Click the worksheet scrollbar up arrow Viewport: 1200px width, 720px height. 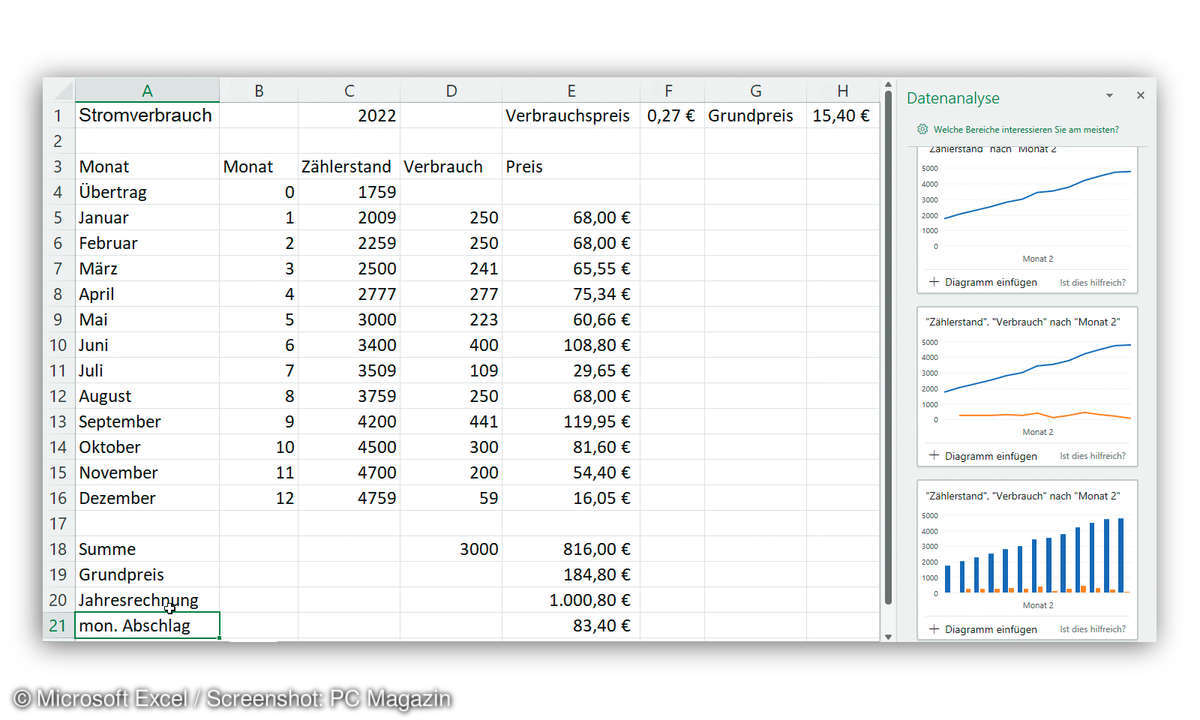point(887,85)
